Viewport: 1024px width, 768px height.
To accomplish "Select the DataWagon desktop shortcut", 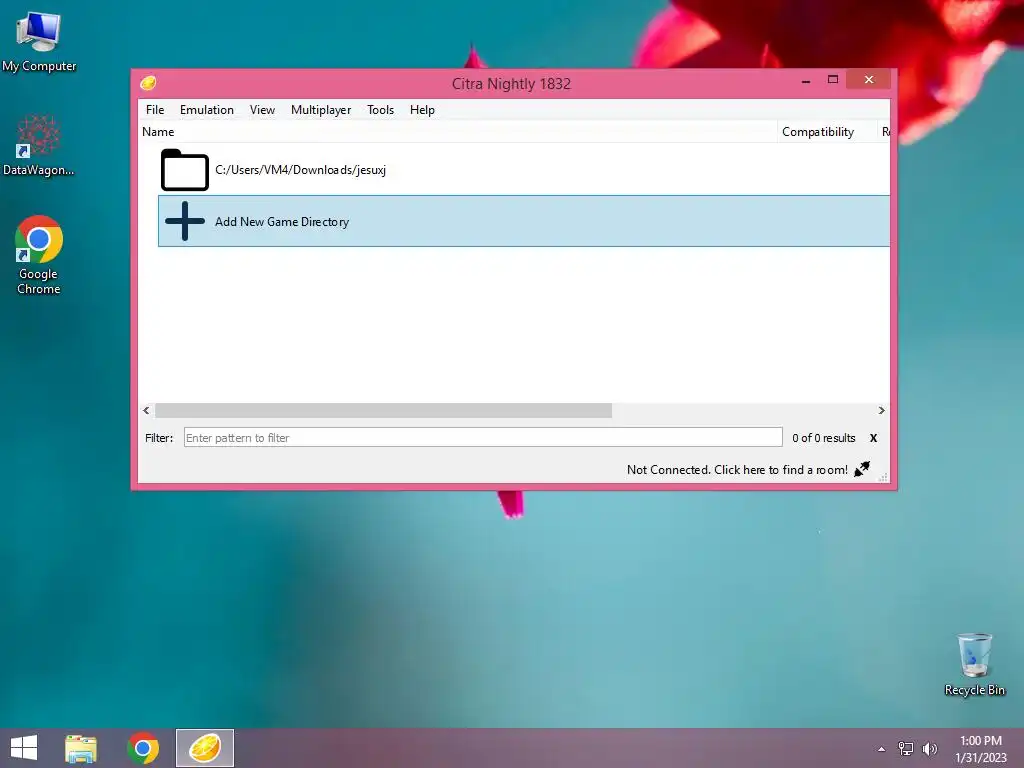I will pos(39,145).
